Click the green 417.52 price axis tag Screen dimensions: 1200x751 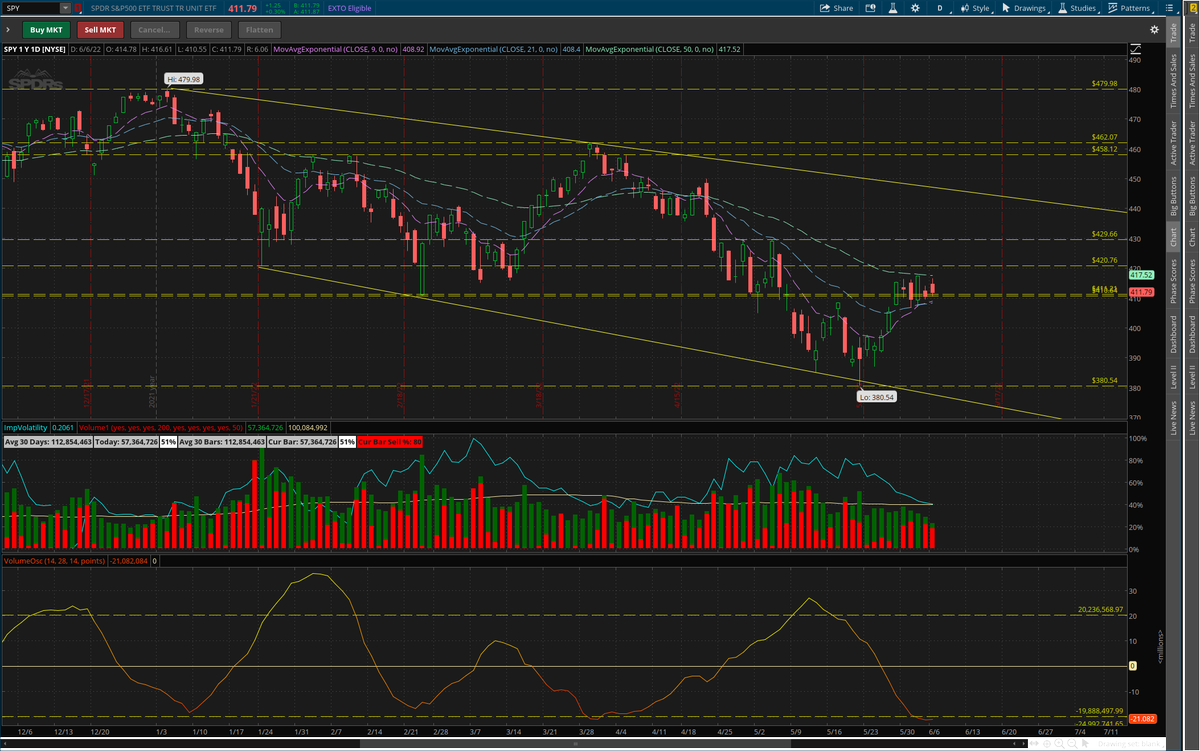click(1141, 274)
